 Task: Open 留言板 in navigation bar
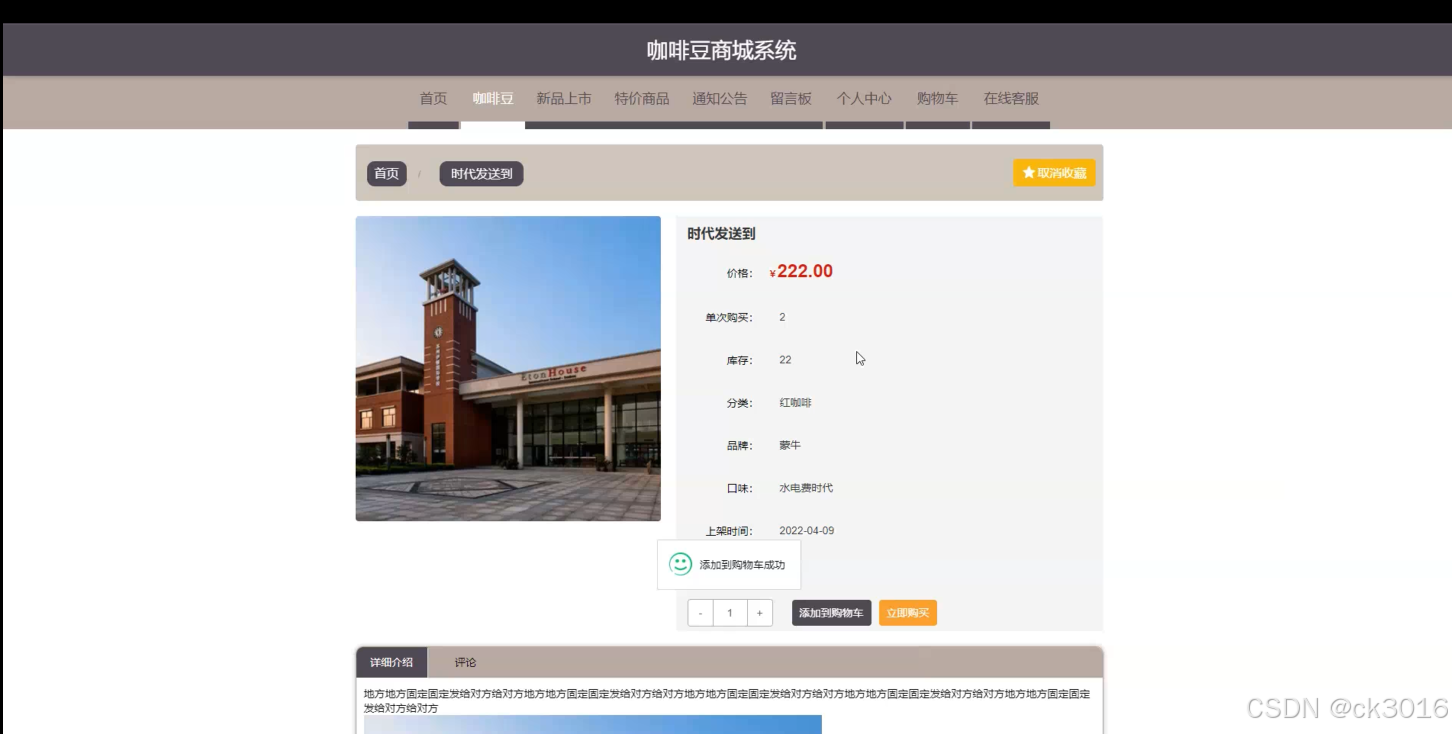(x=791, y=98)
